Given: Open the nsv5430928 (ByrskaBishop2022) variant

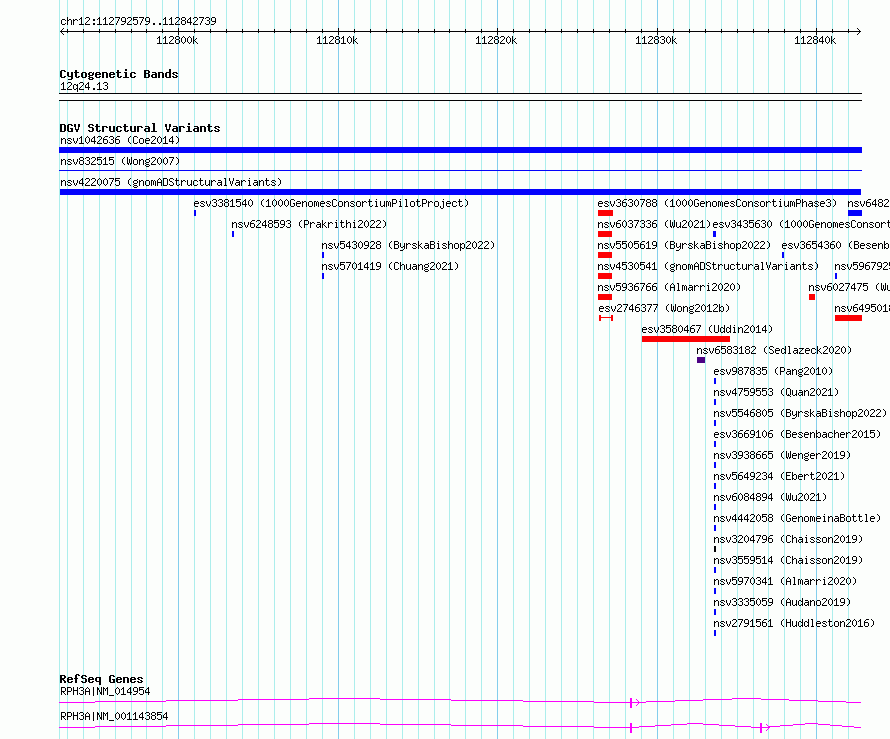Looking at the screenshot, I should point(408,245).
